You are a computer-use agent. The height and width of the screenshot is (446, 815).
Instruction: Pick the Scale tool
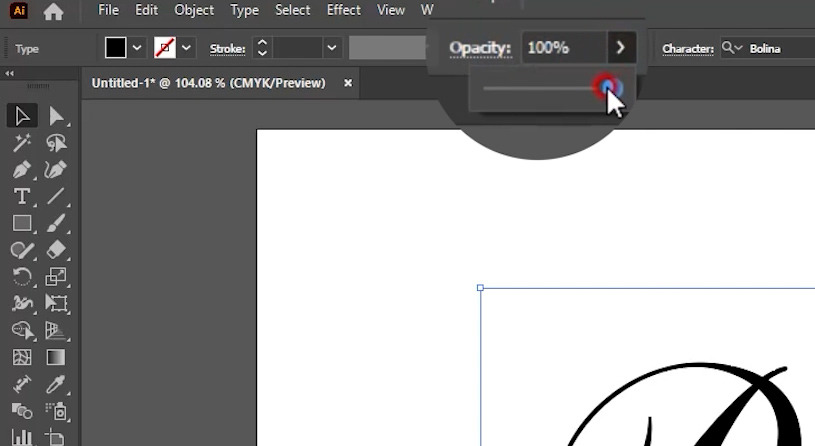56,277
